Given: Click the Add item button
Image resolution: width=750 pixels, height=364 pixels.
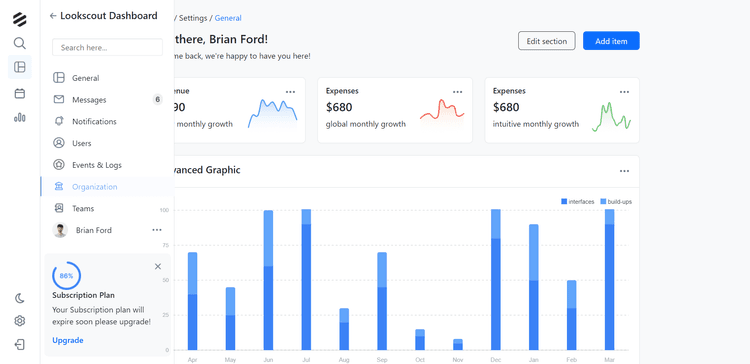Looking at the screenshot, I should (x=611, y=41).
